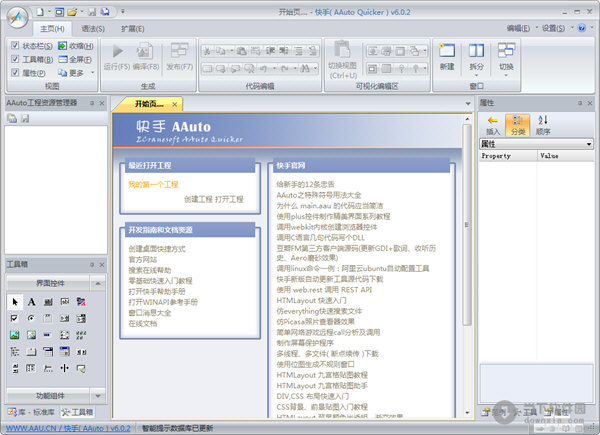Select the checkbox control in toolbox
This screenshot has width=600, height=435.
[x=15, y=318]
